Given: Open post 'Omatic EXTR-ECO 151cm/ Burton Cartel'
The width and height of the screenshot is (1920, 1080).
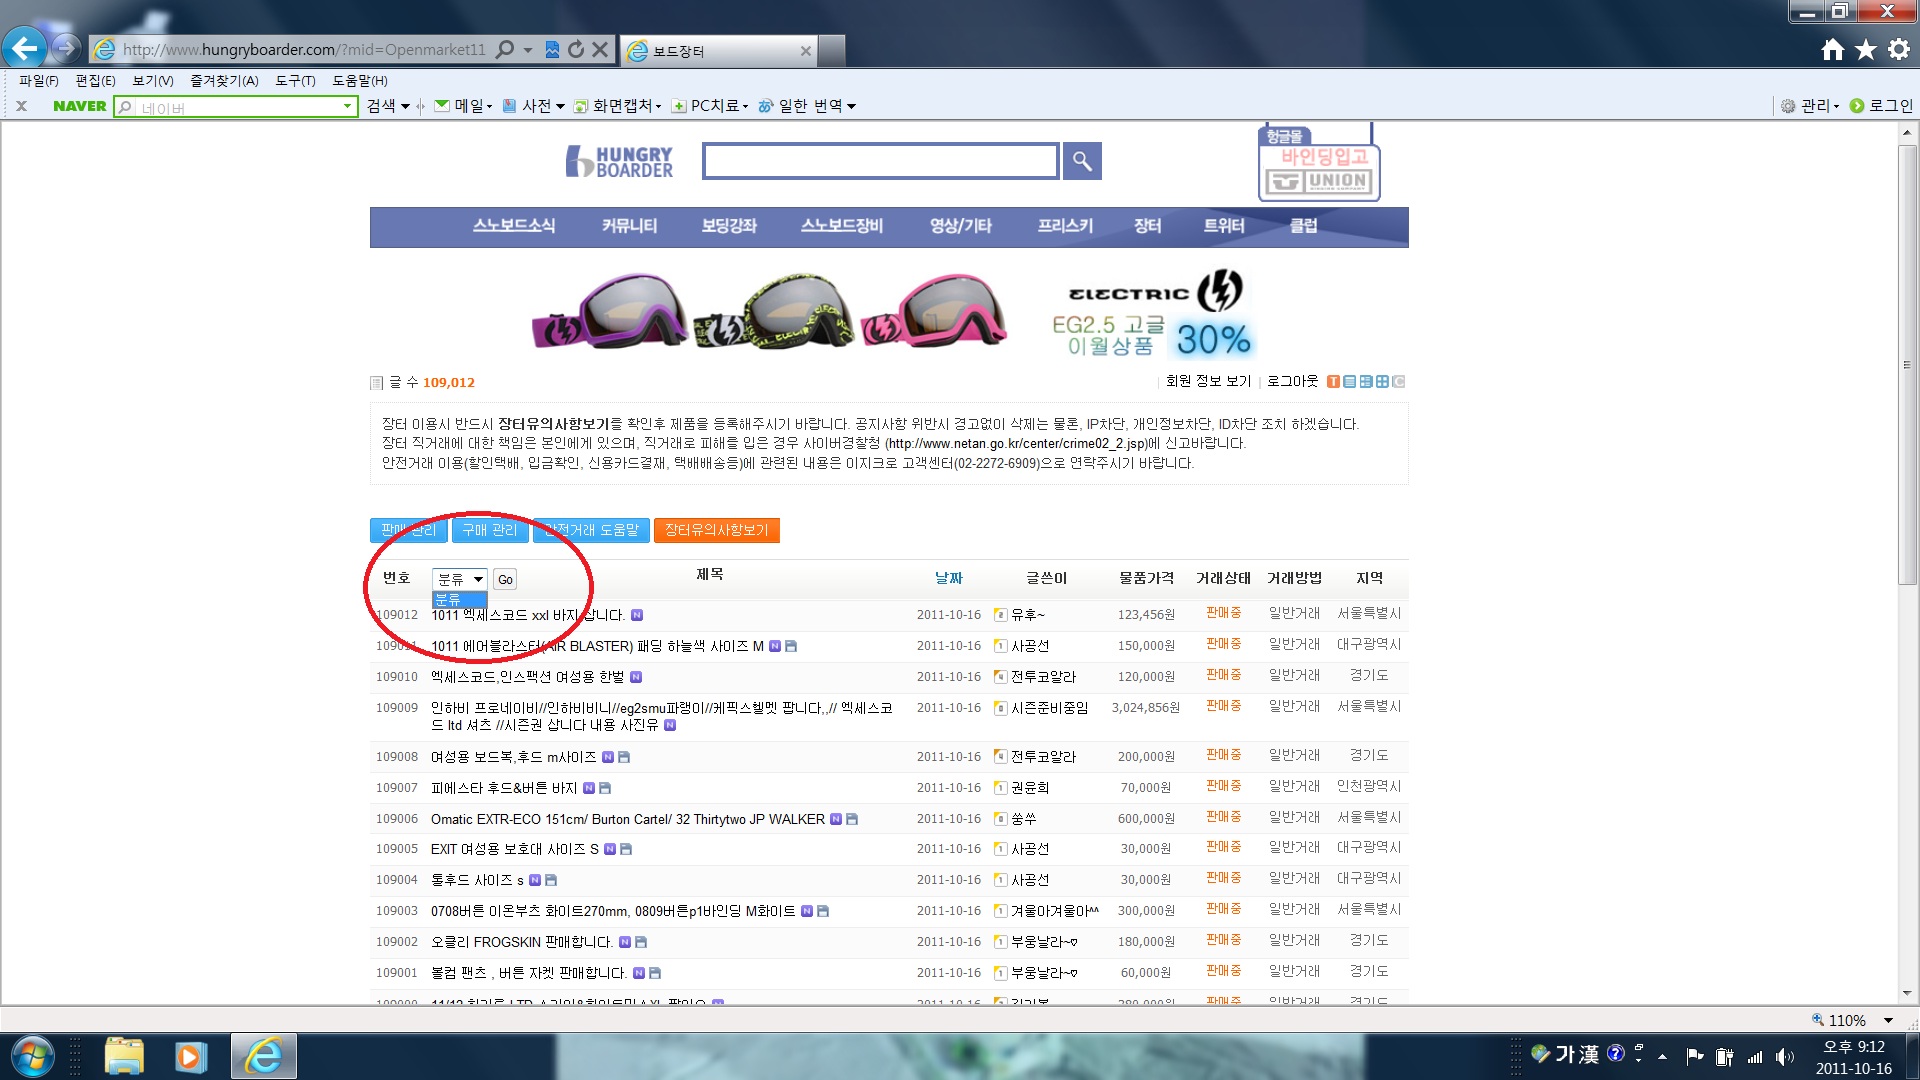Looking at the screenshot, I should [x=628, y=819].
